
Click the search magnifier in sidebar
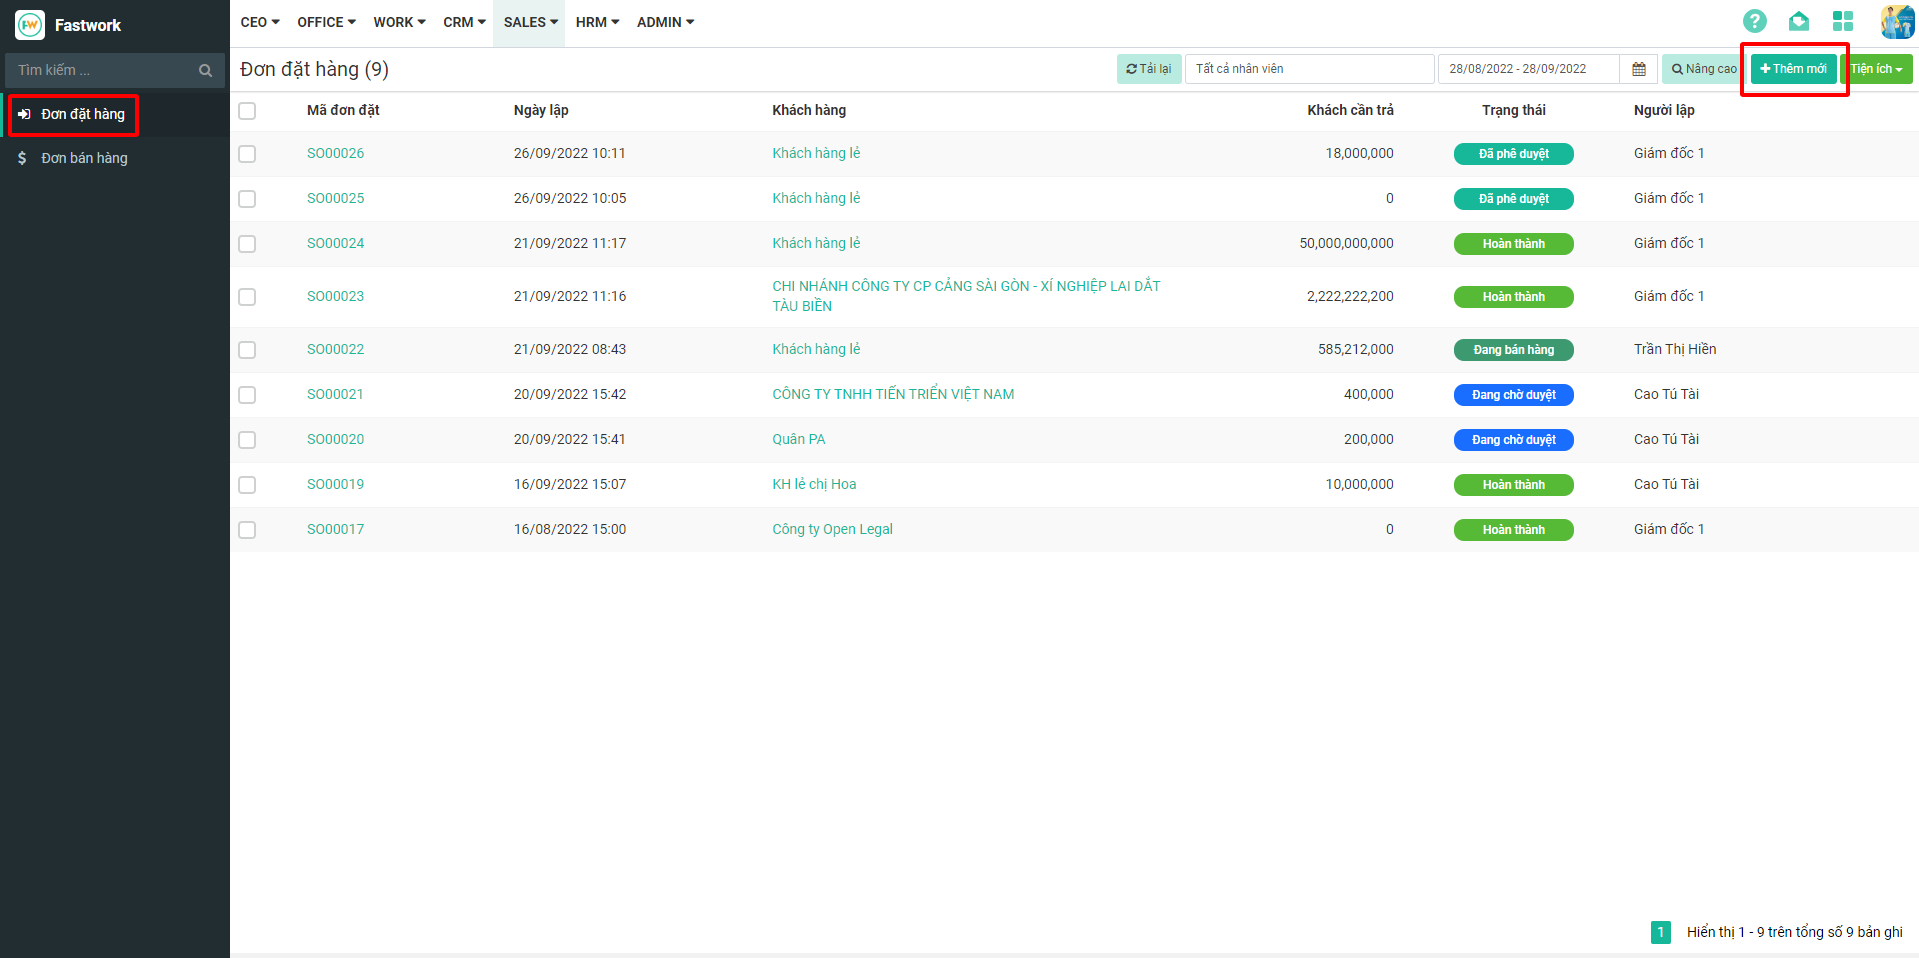point(205,70)
